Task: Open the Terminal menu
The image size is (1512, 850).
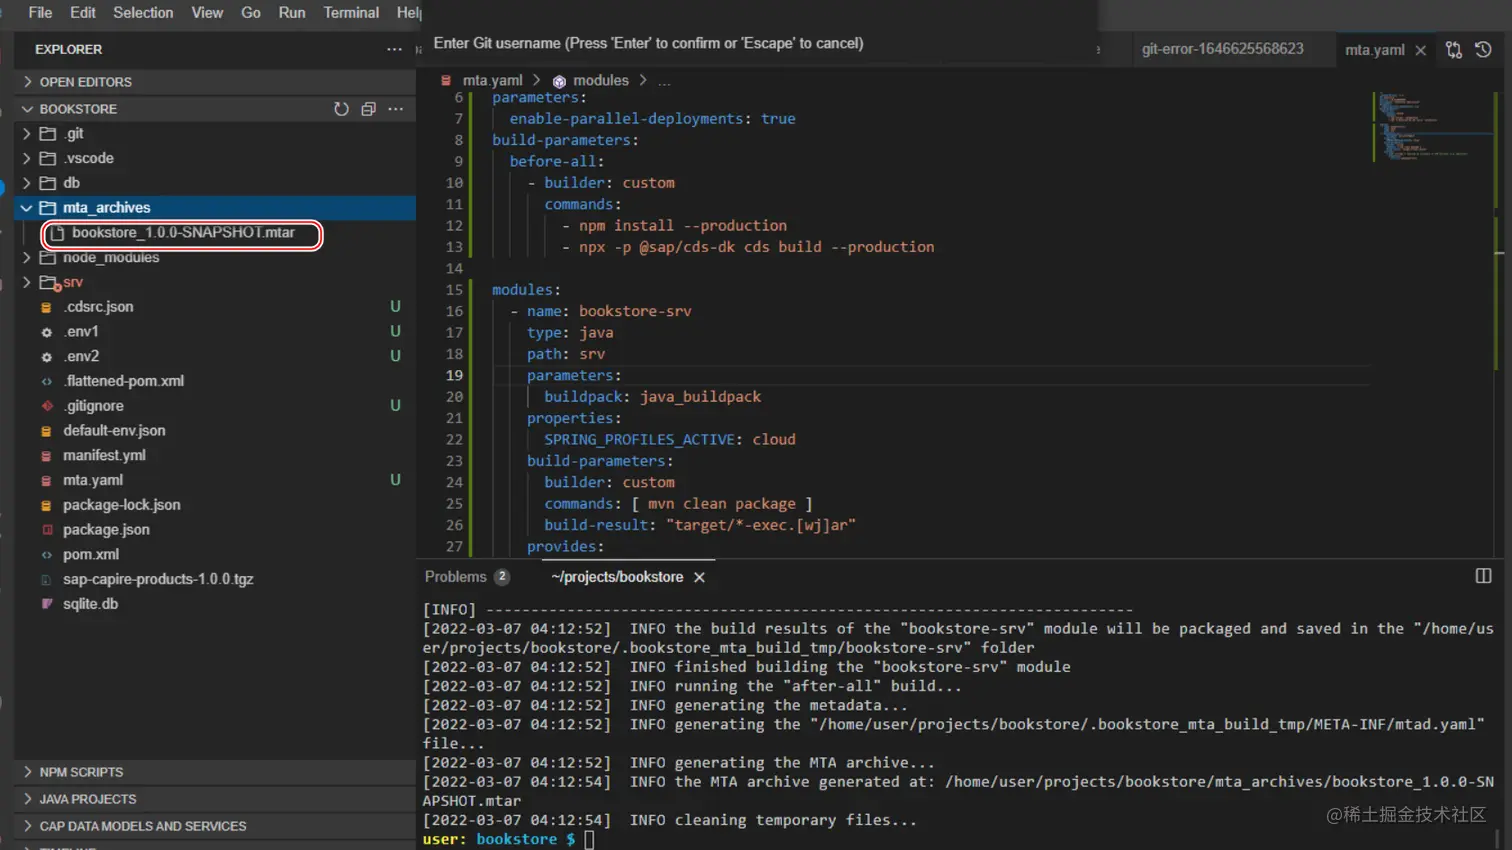Action: click(x=351, y=12)
